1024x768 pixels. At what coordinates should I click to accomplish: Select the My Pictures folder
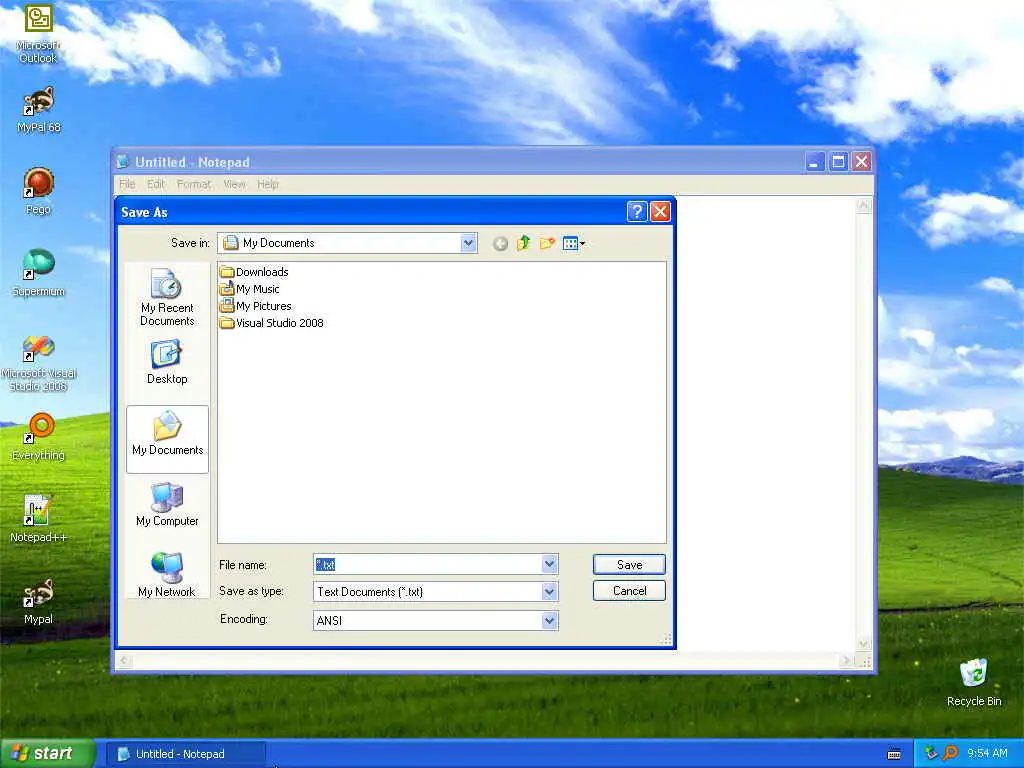click(x=255, y=306)
